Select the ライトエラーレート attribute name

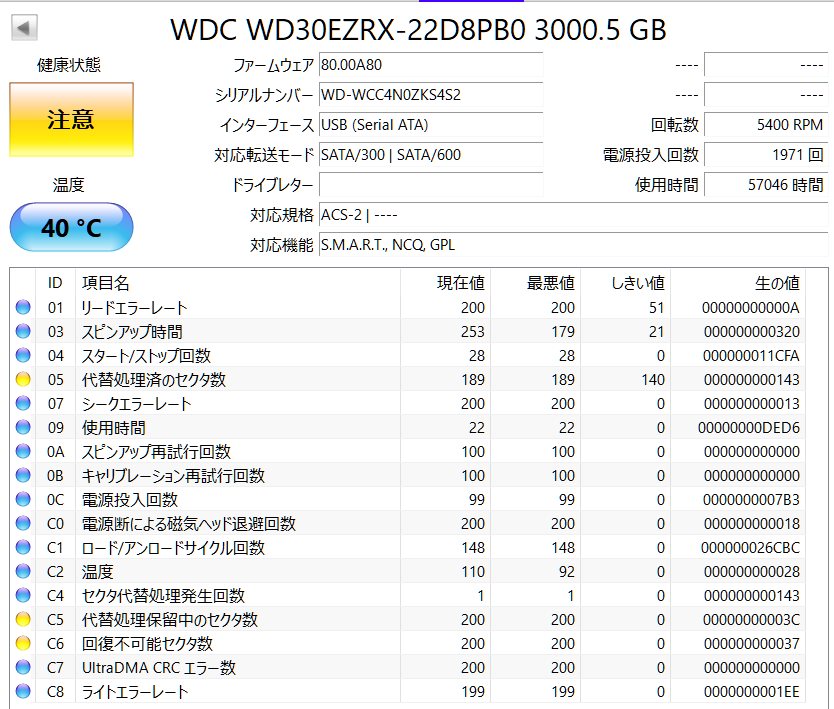pos(135,692)
